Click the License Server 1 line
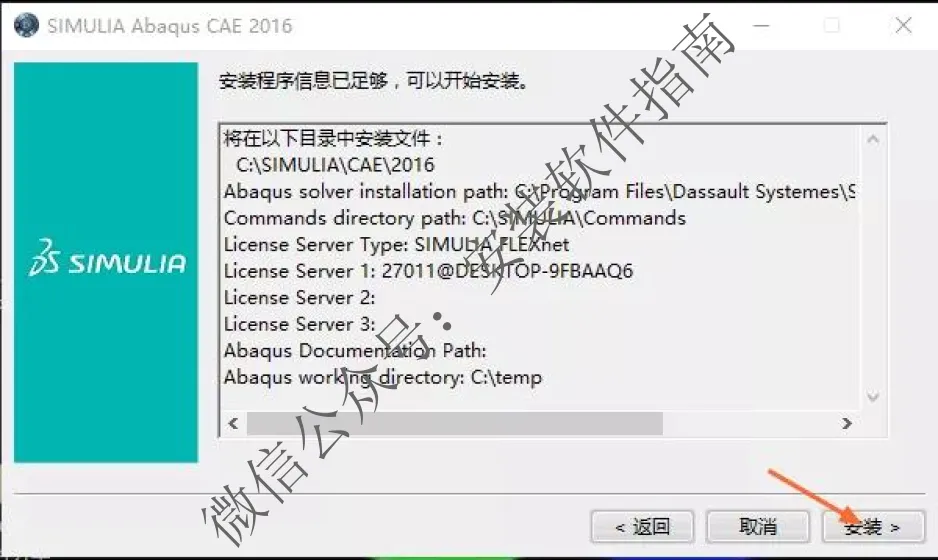The height and width of the screenshot is (560, 938). tap(428, 271)
